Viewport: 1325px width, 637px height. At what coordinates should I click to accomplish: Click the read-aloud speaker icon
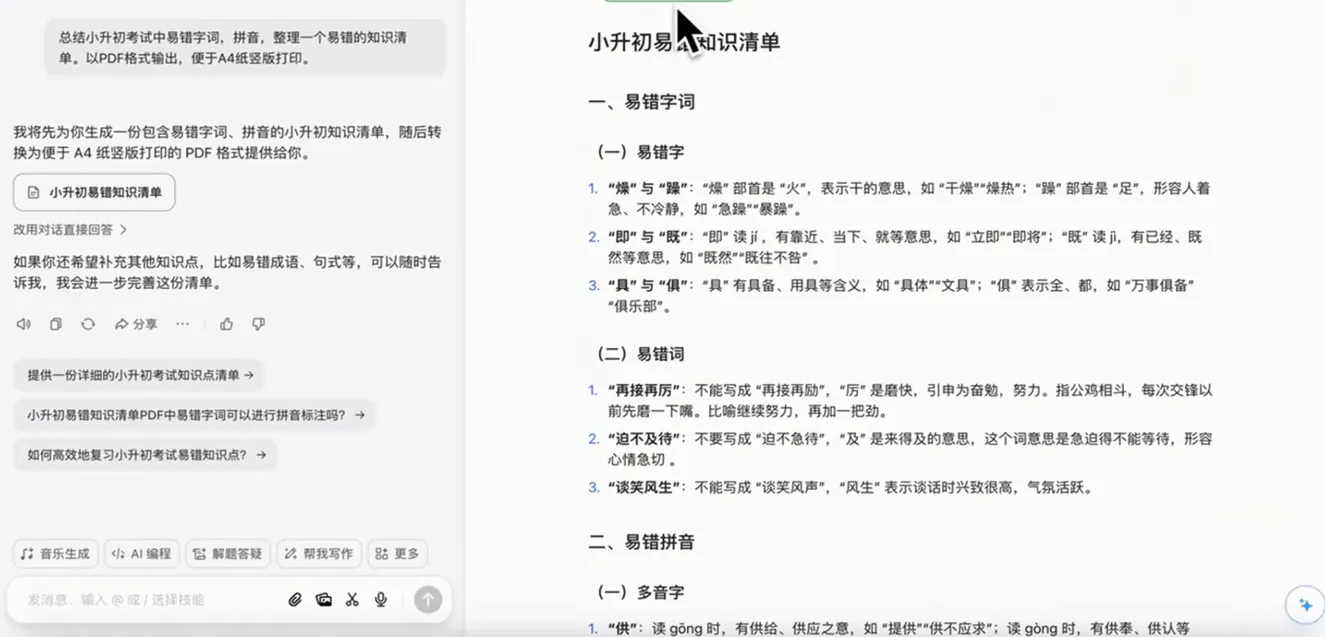pyautogui.click(x=23, y=323)
